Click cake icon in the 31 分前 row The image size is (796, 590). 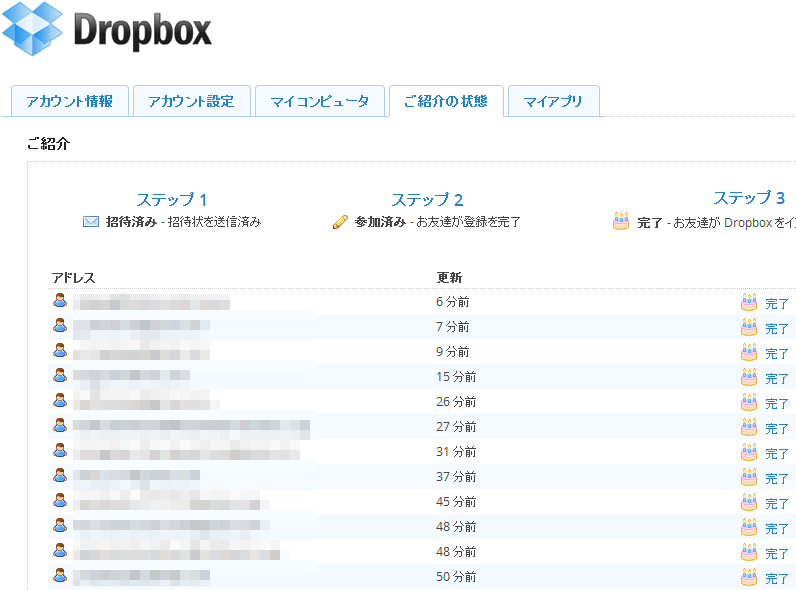point(749,452)
